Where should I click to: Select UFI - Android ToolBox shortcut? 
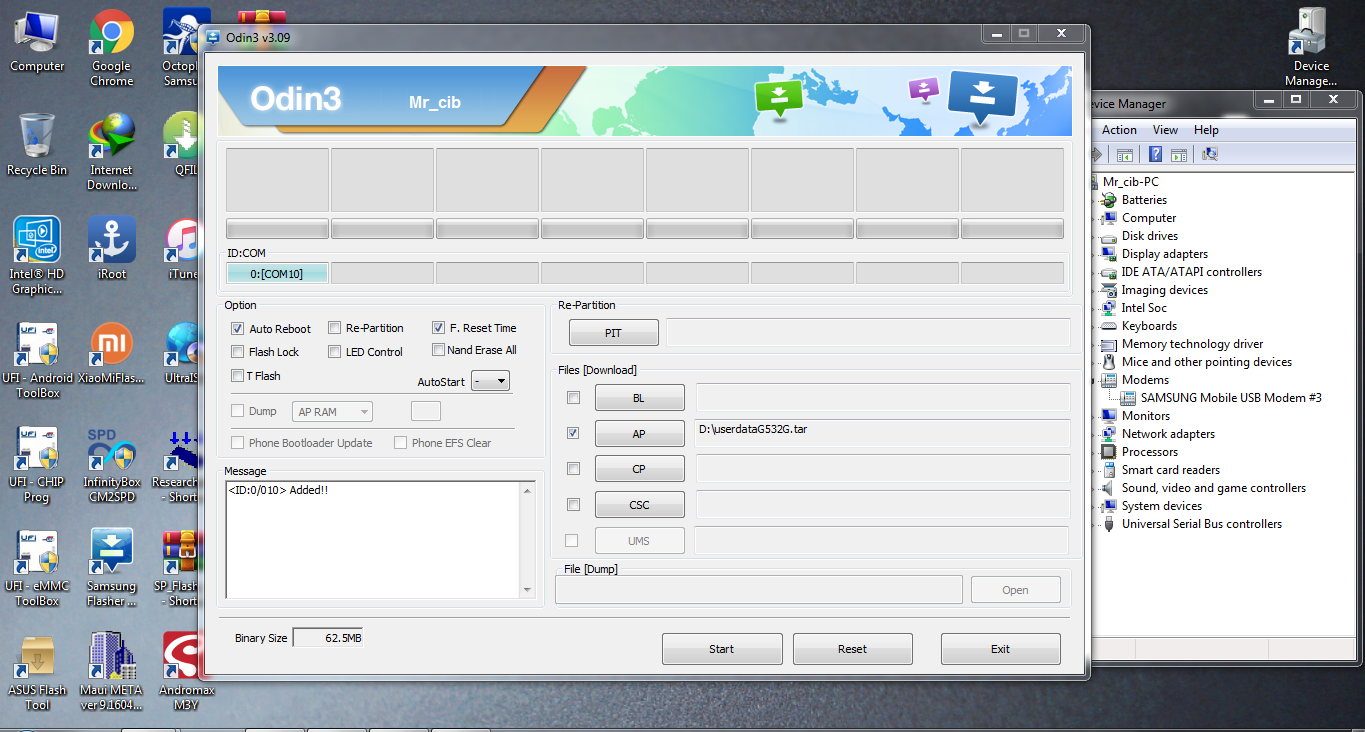pos(37,360)
